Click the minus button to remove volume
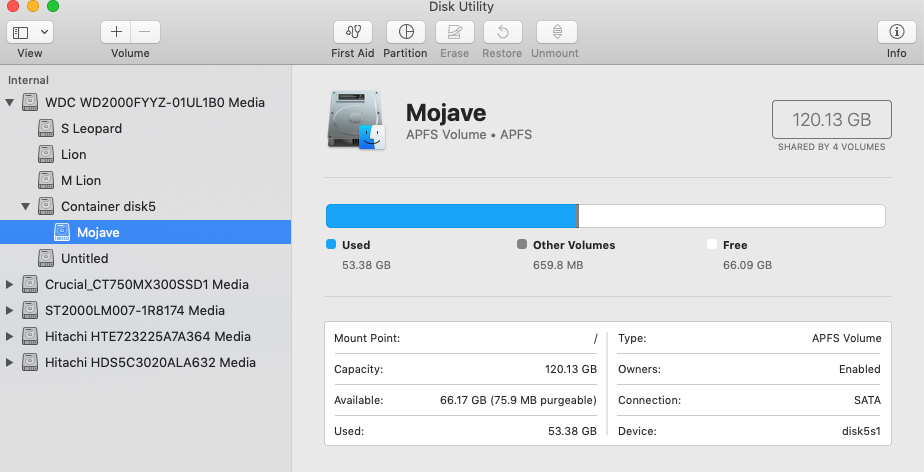The image size is (924, 472). point(146,32)
